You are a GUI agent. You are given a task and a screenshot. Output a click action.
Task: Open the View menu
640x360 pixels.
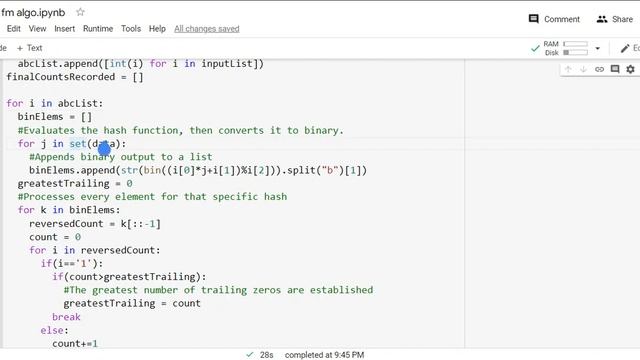[37, 29]
